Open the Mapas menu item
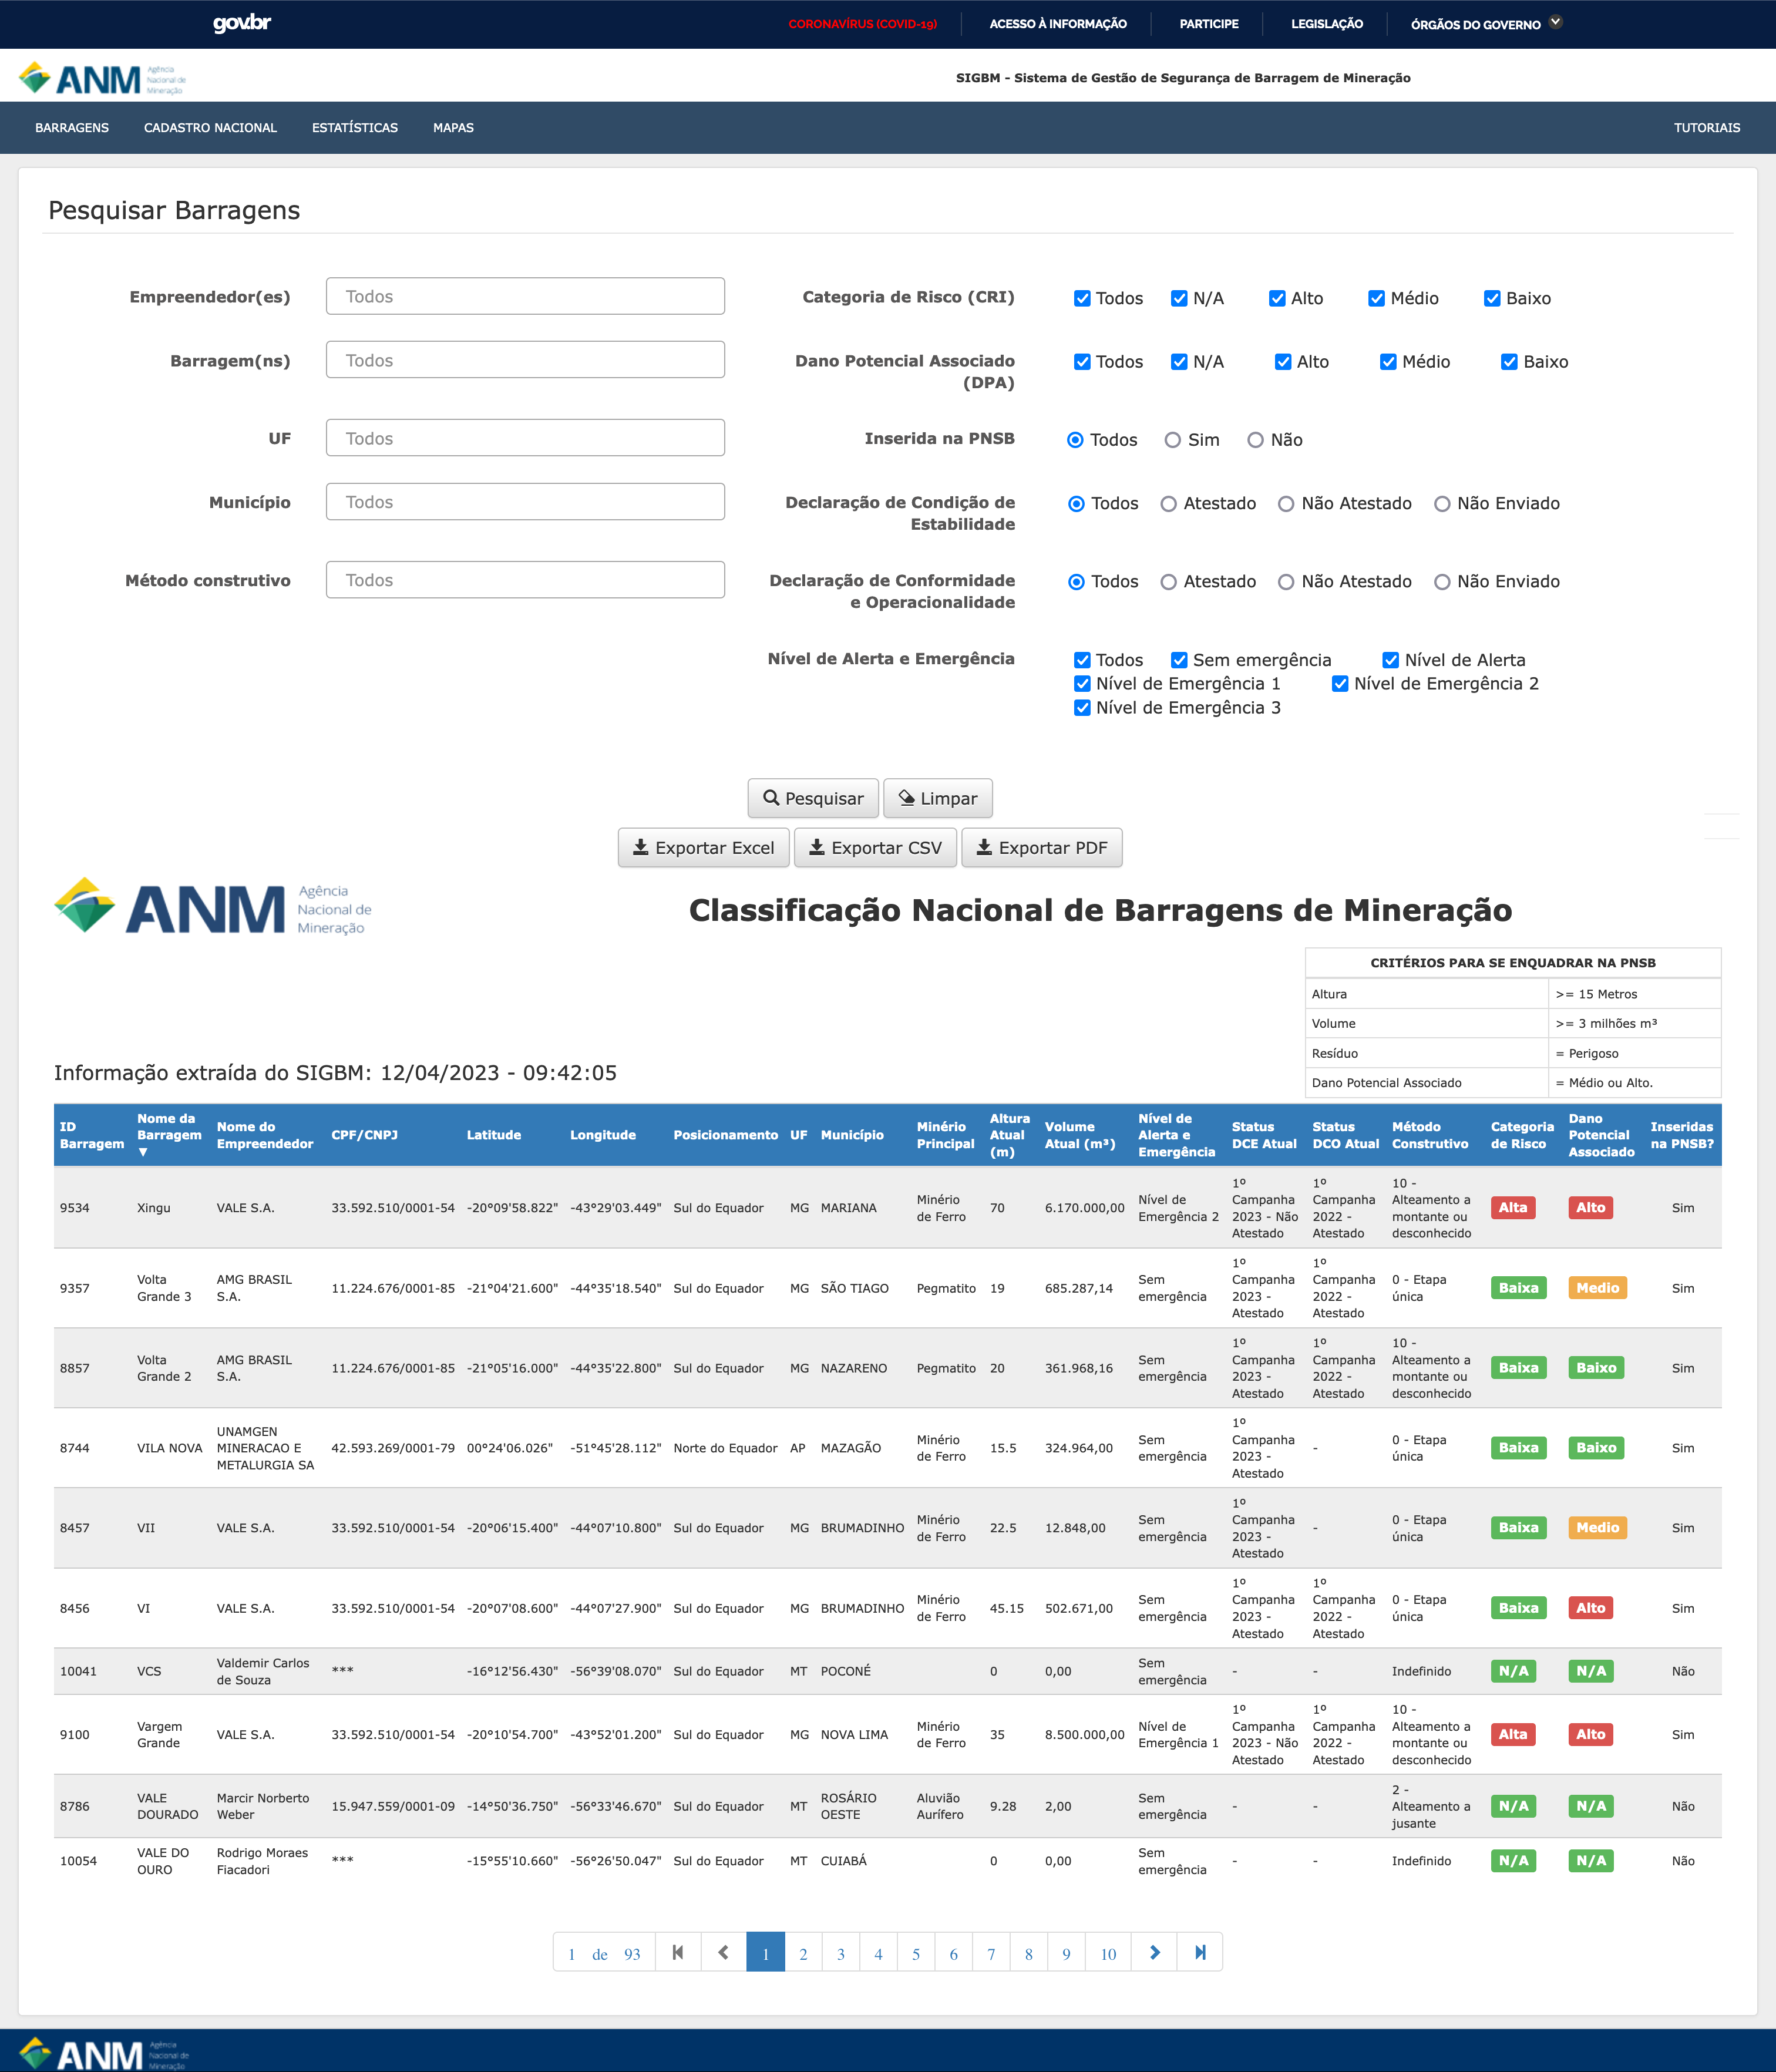 point(453,128)
